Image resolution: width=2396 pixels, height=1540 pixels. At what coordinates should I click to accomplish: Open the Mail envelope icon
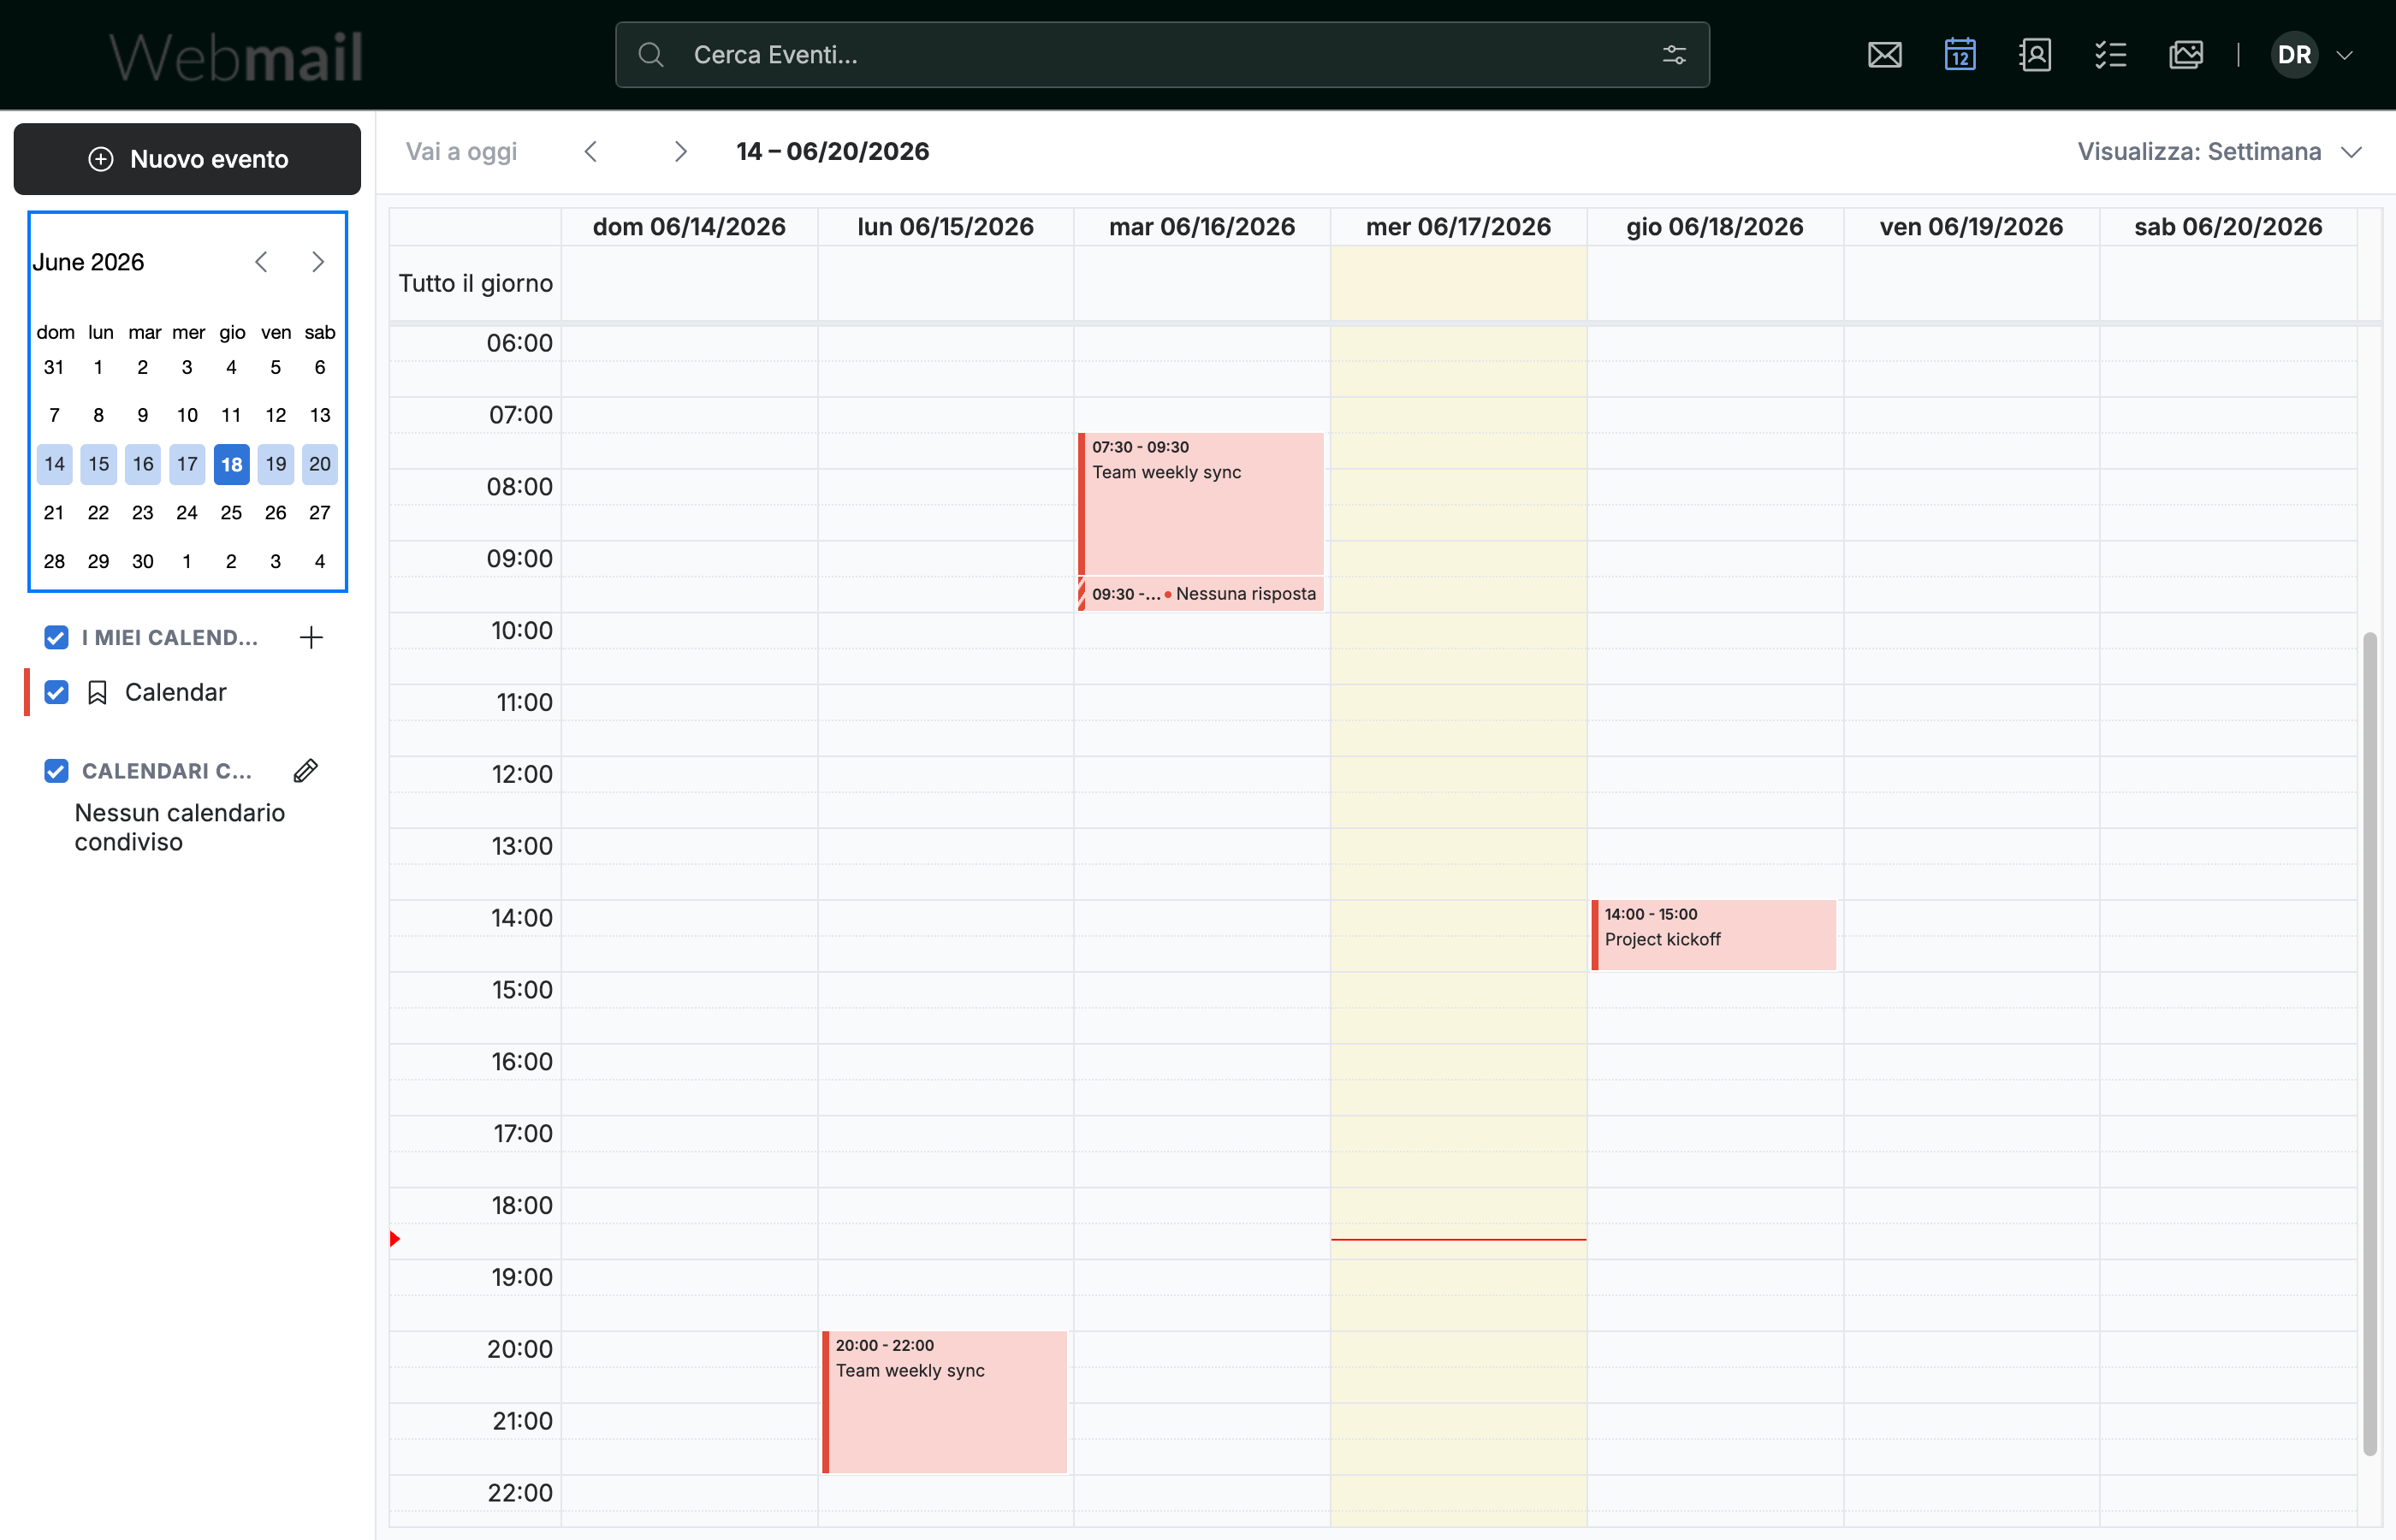[1884, 55]
